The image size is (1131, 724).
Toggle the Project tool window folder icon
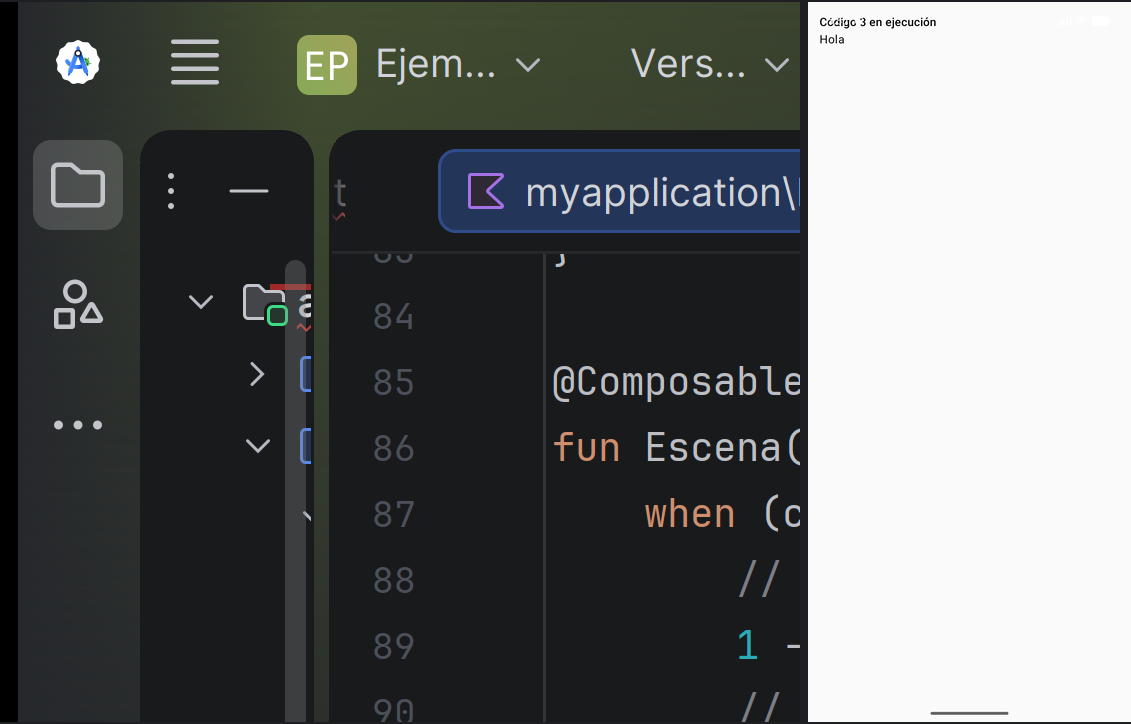click(78, 185)
